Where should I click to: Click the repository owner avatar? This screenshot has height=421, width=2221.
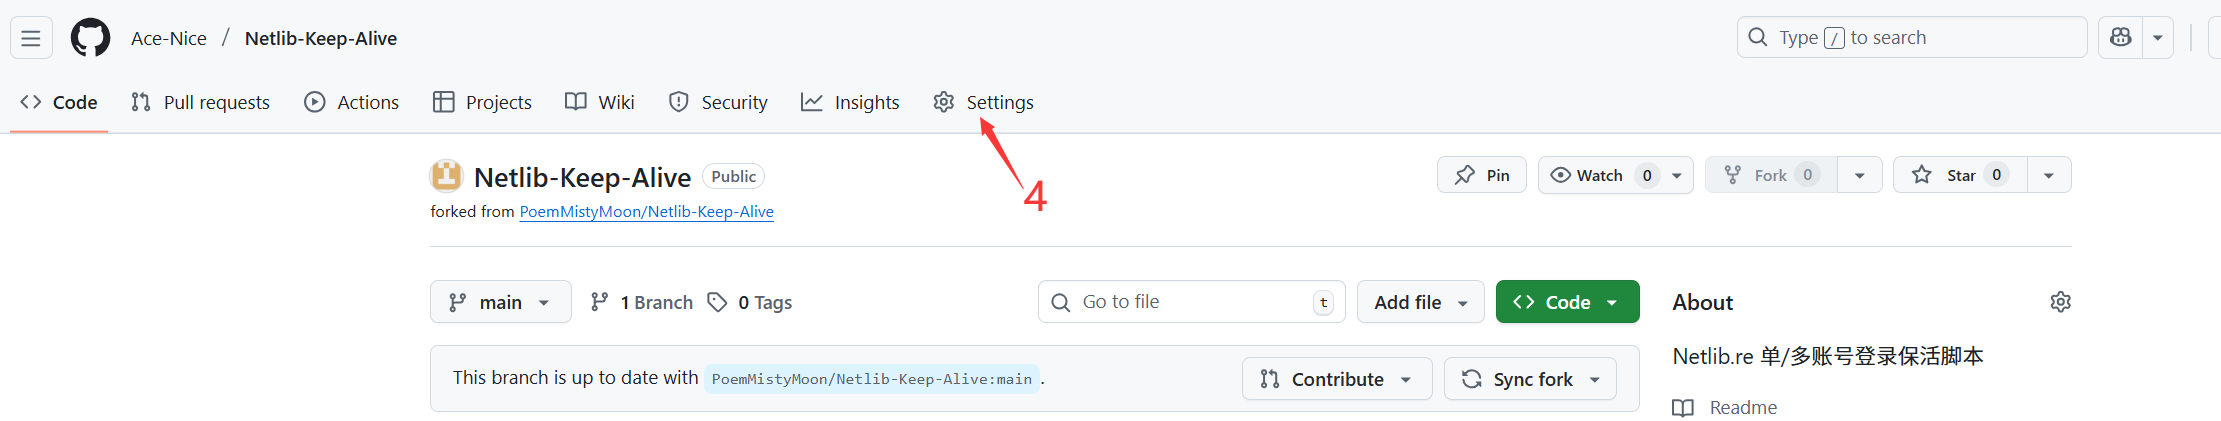tap(446, 176)
